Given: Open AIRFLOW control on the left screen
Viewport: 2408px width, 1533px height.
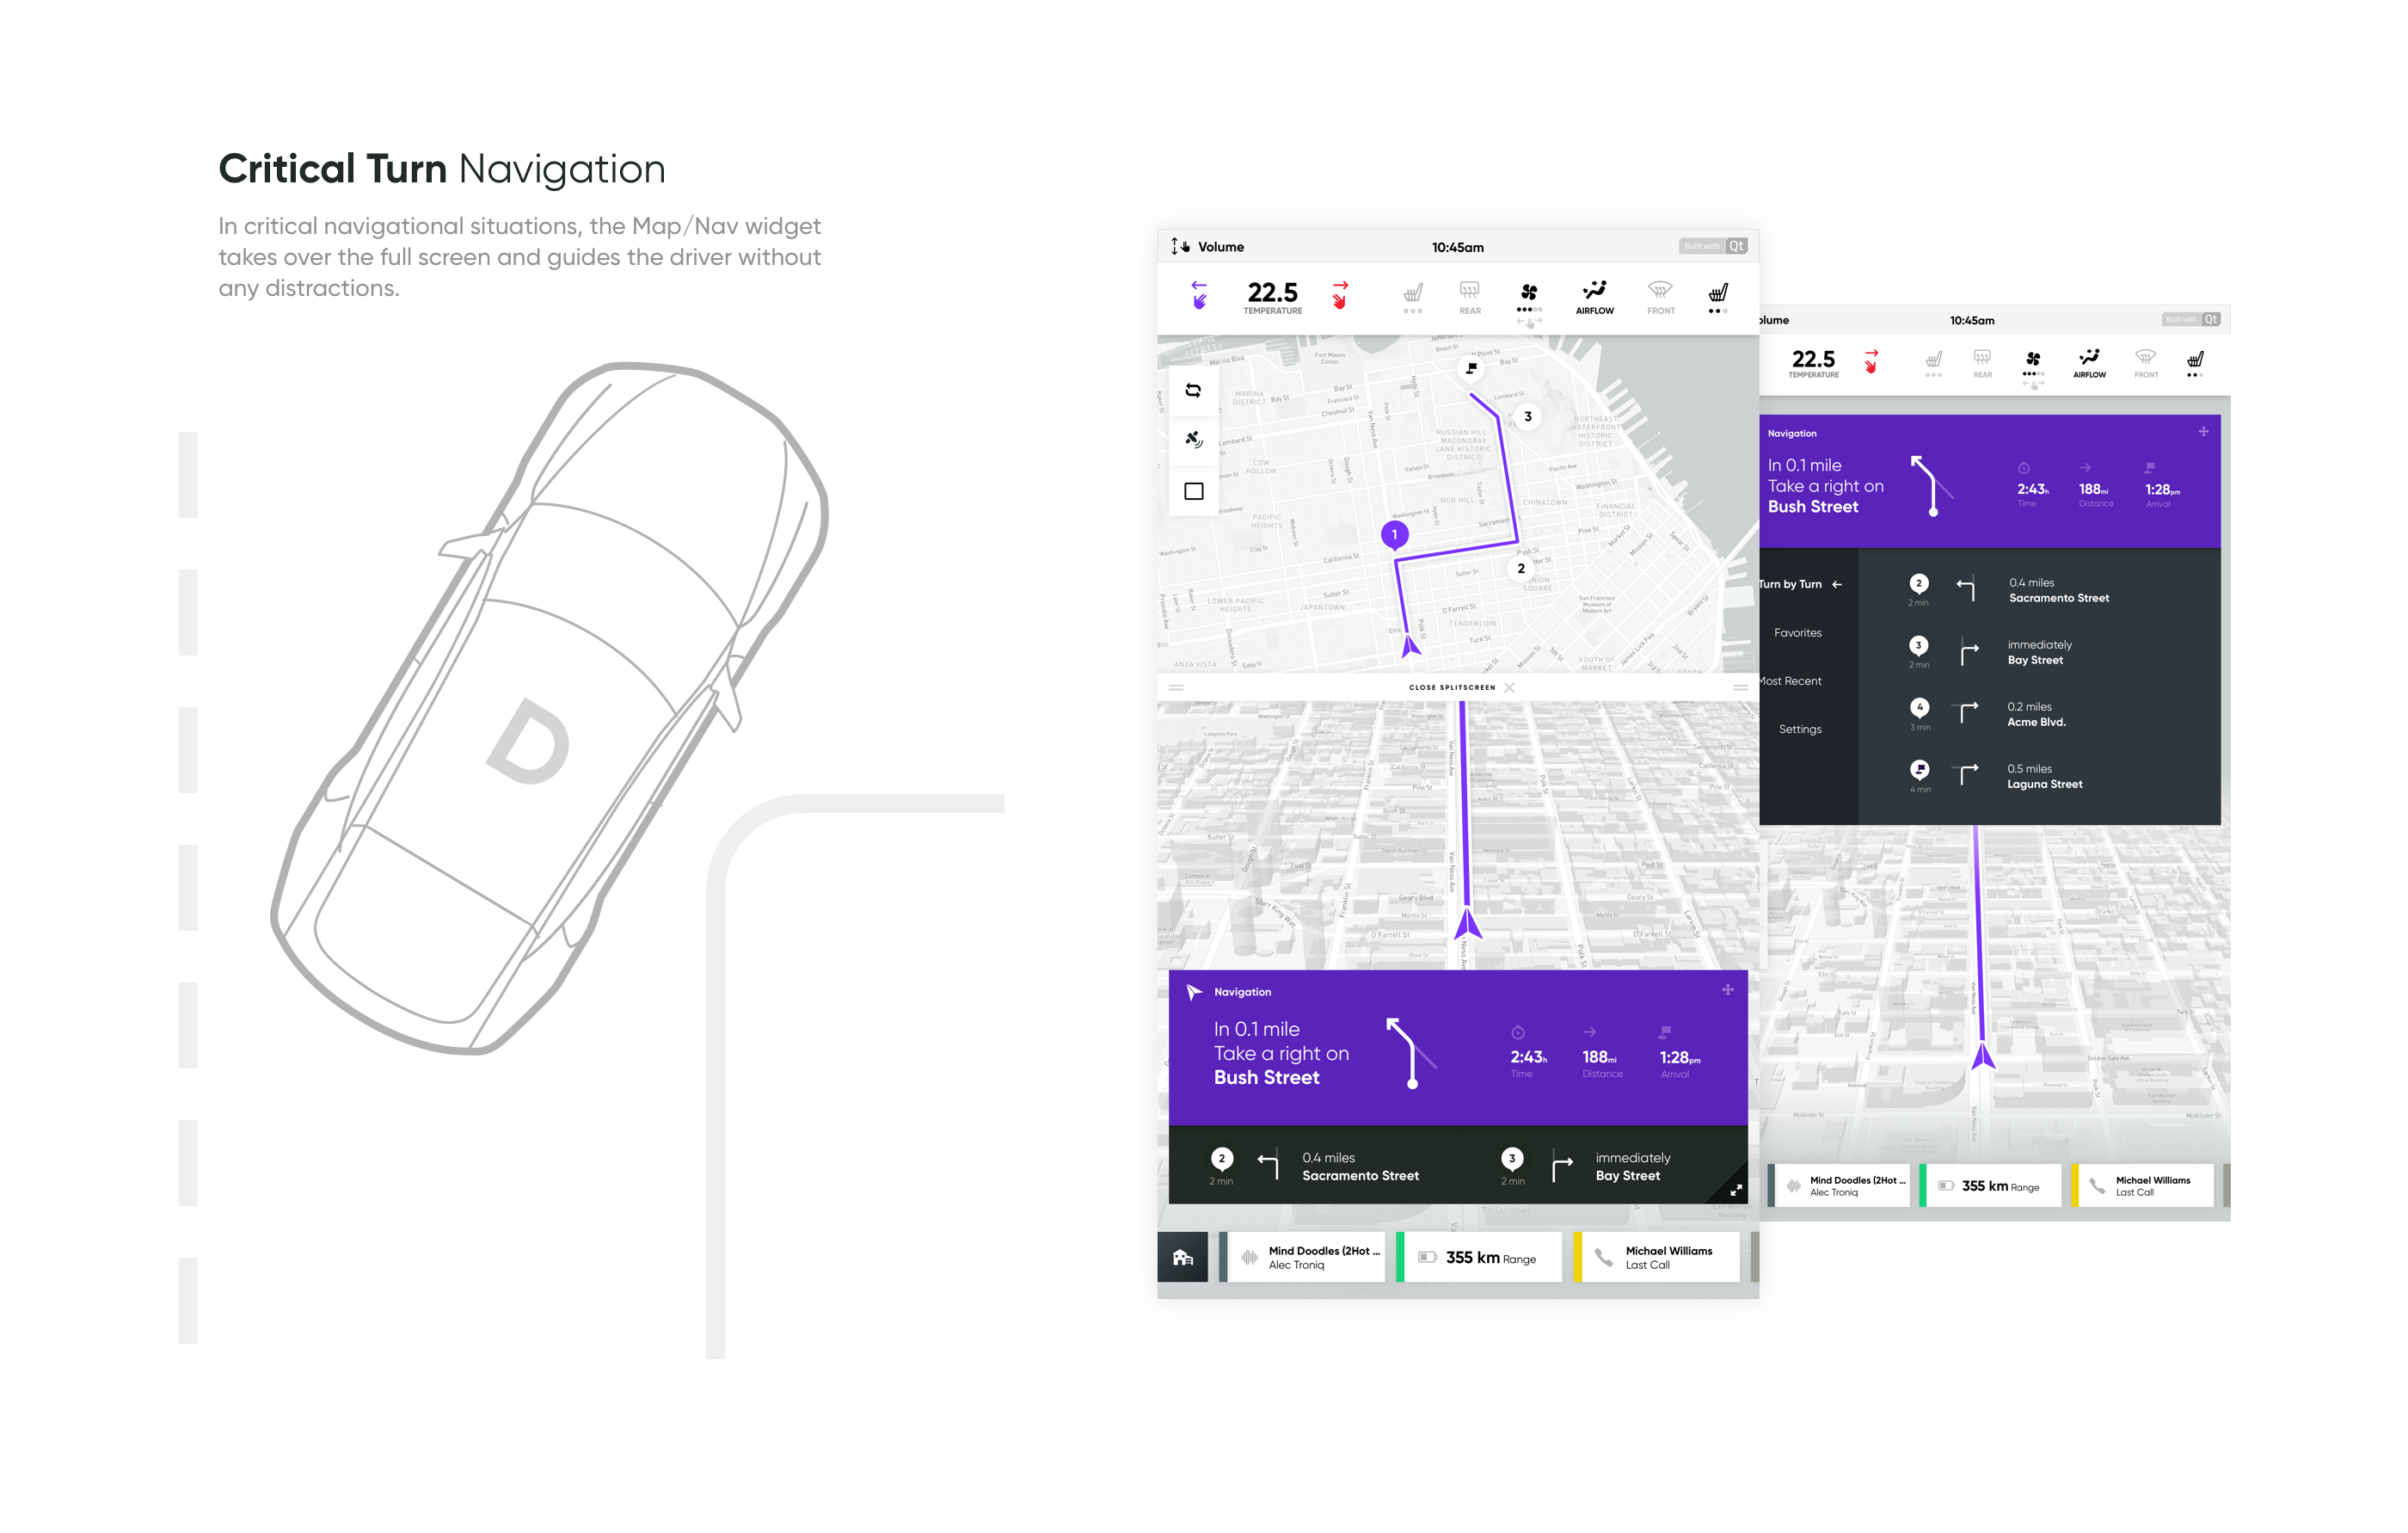Looking at the screenshot, I should pyautogui.click(x=1594, y=297).
